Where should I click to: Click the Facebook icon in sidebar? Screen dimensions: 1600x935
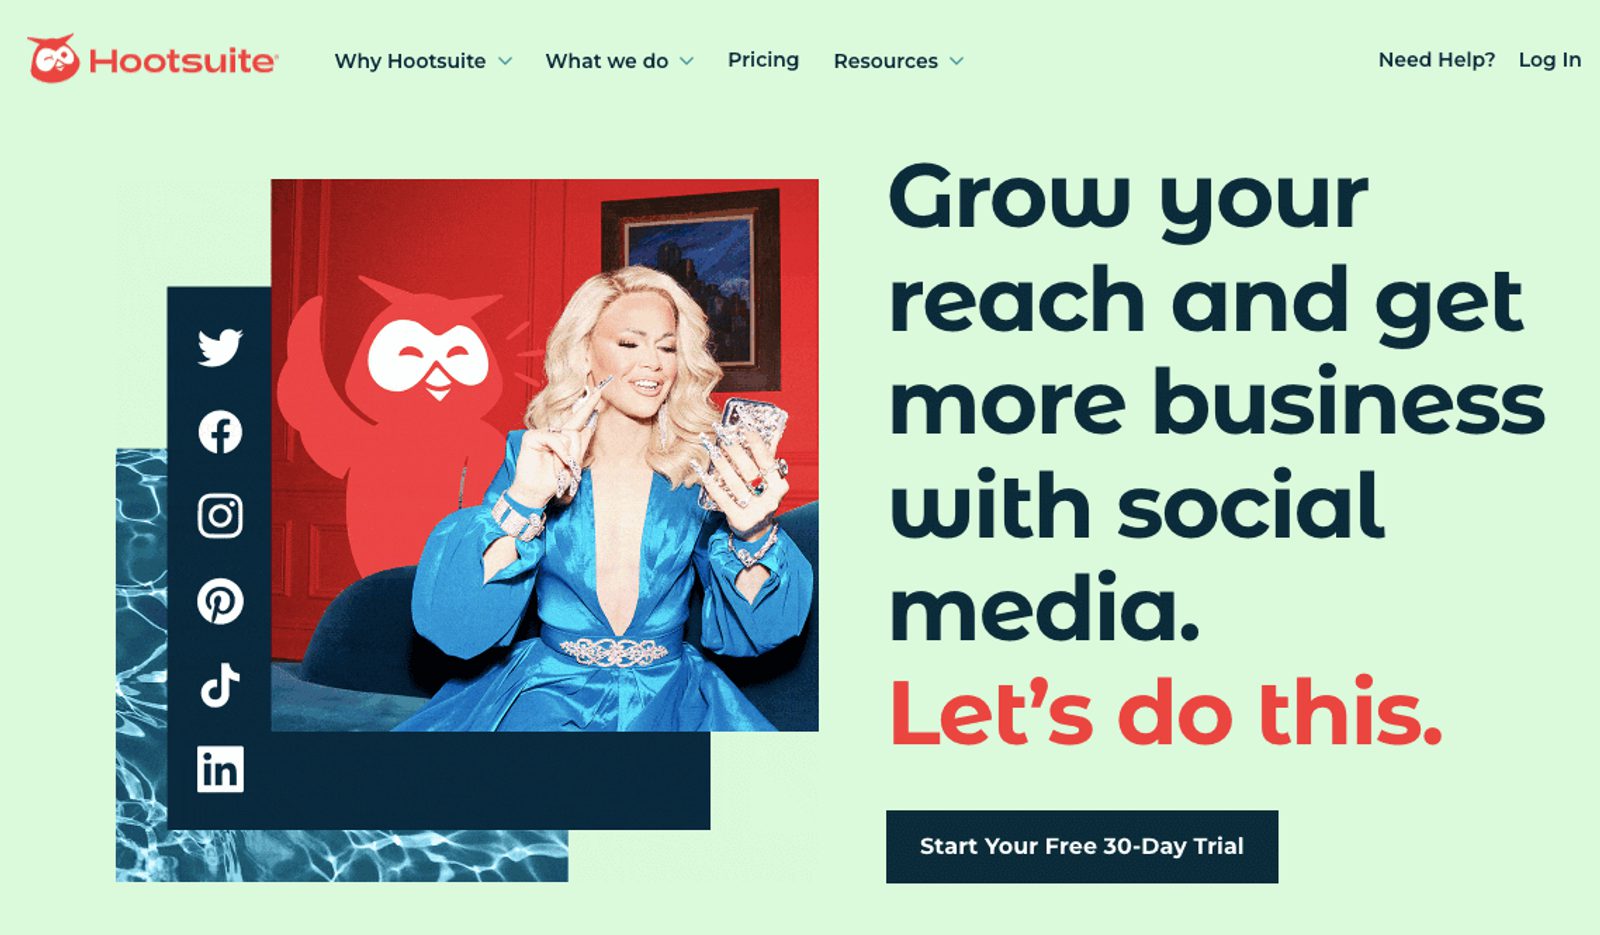pyautogui.click(x=220, y=432)
